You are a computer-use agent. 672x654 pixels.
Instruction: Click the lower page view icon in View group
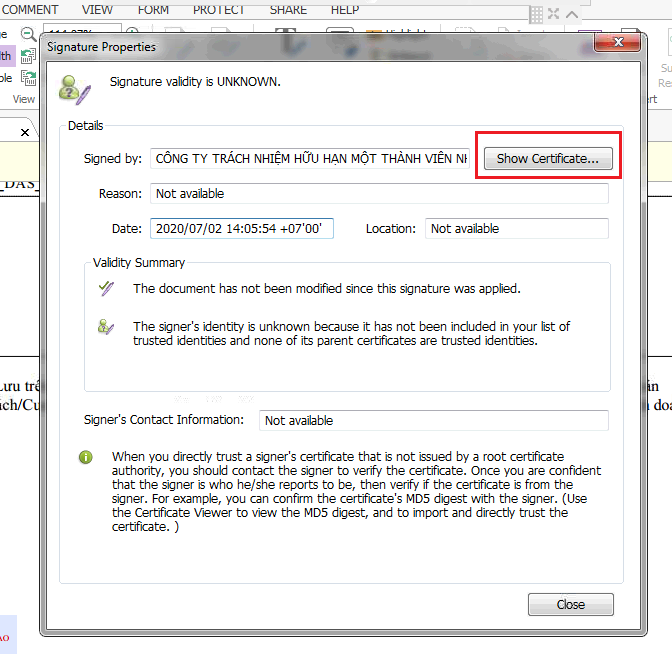(x=29, y=78)
